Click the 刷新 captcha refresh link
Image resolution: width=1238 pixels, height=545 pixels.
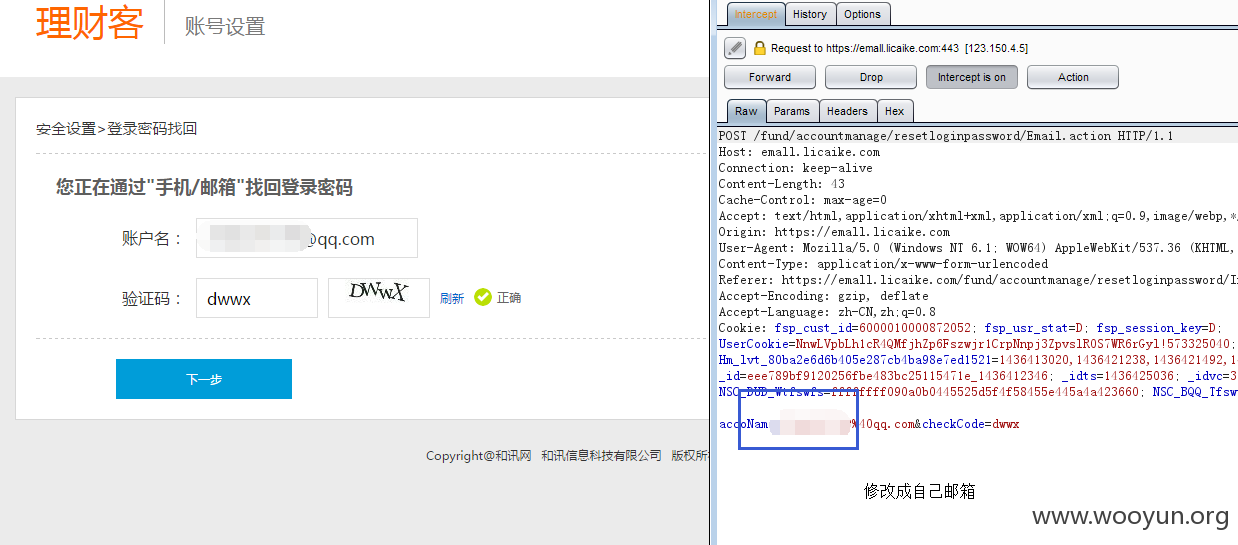point(452,298)
